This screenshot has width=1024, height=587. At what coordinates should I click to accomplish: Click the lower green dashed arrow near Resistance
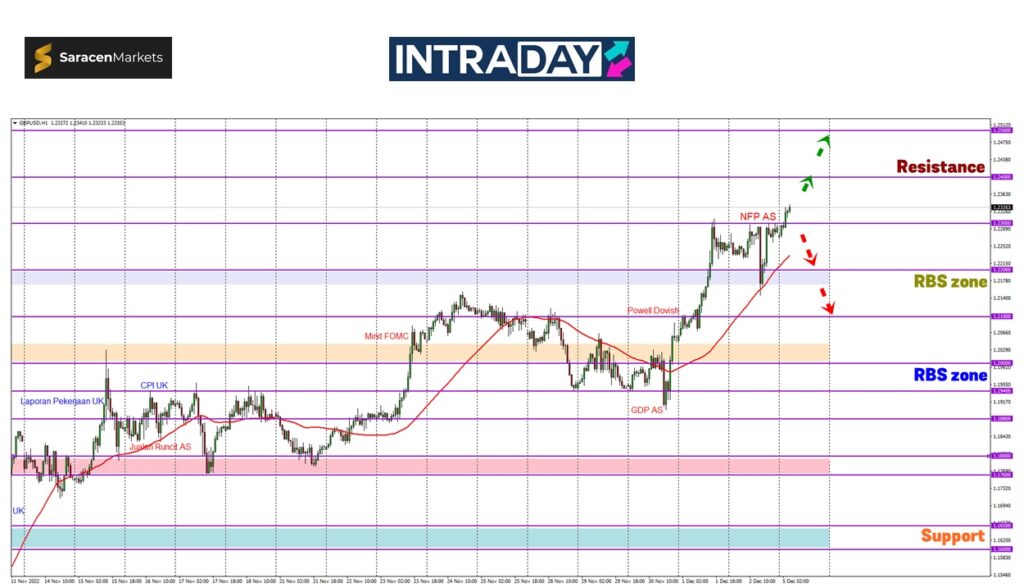[x=806, y=184]
